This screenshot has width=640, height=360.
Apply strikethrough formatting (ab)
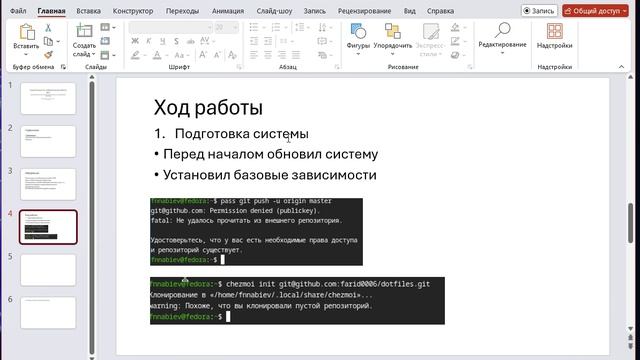coord(190,41)
